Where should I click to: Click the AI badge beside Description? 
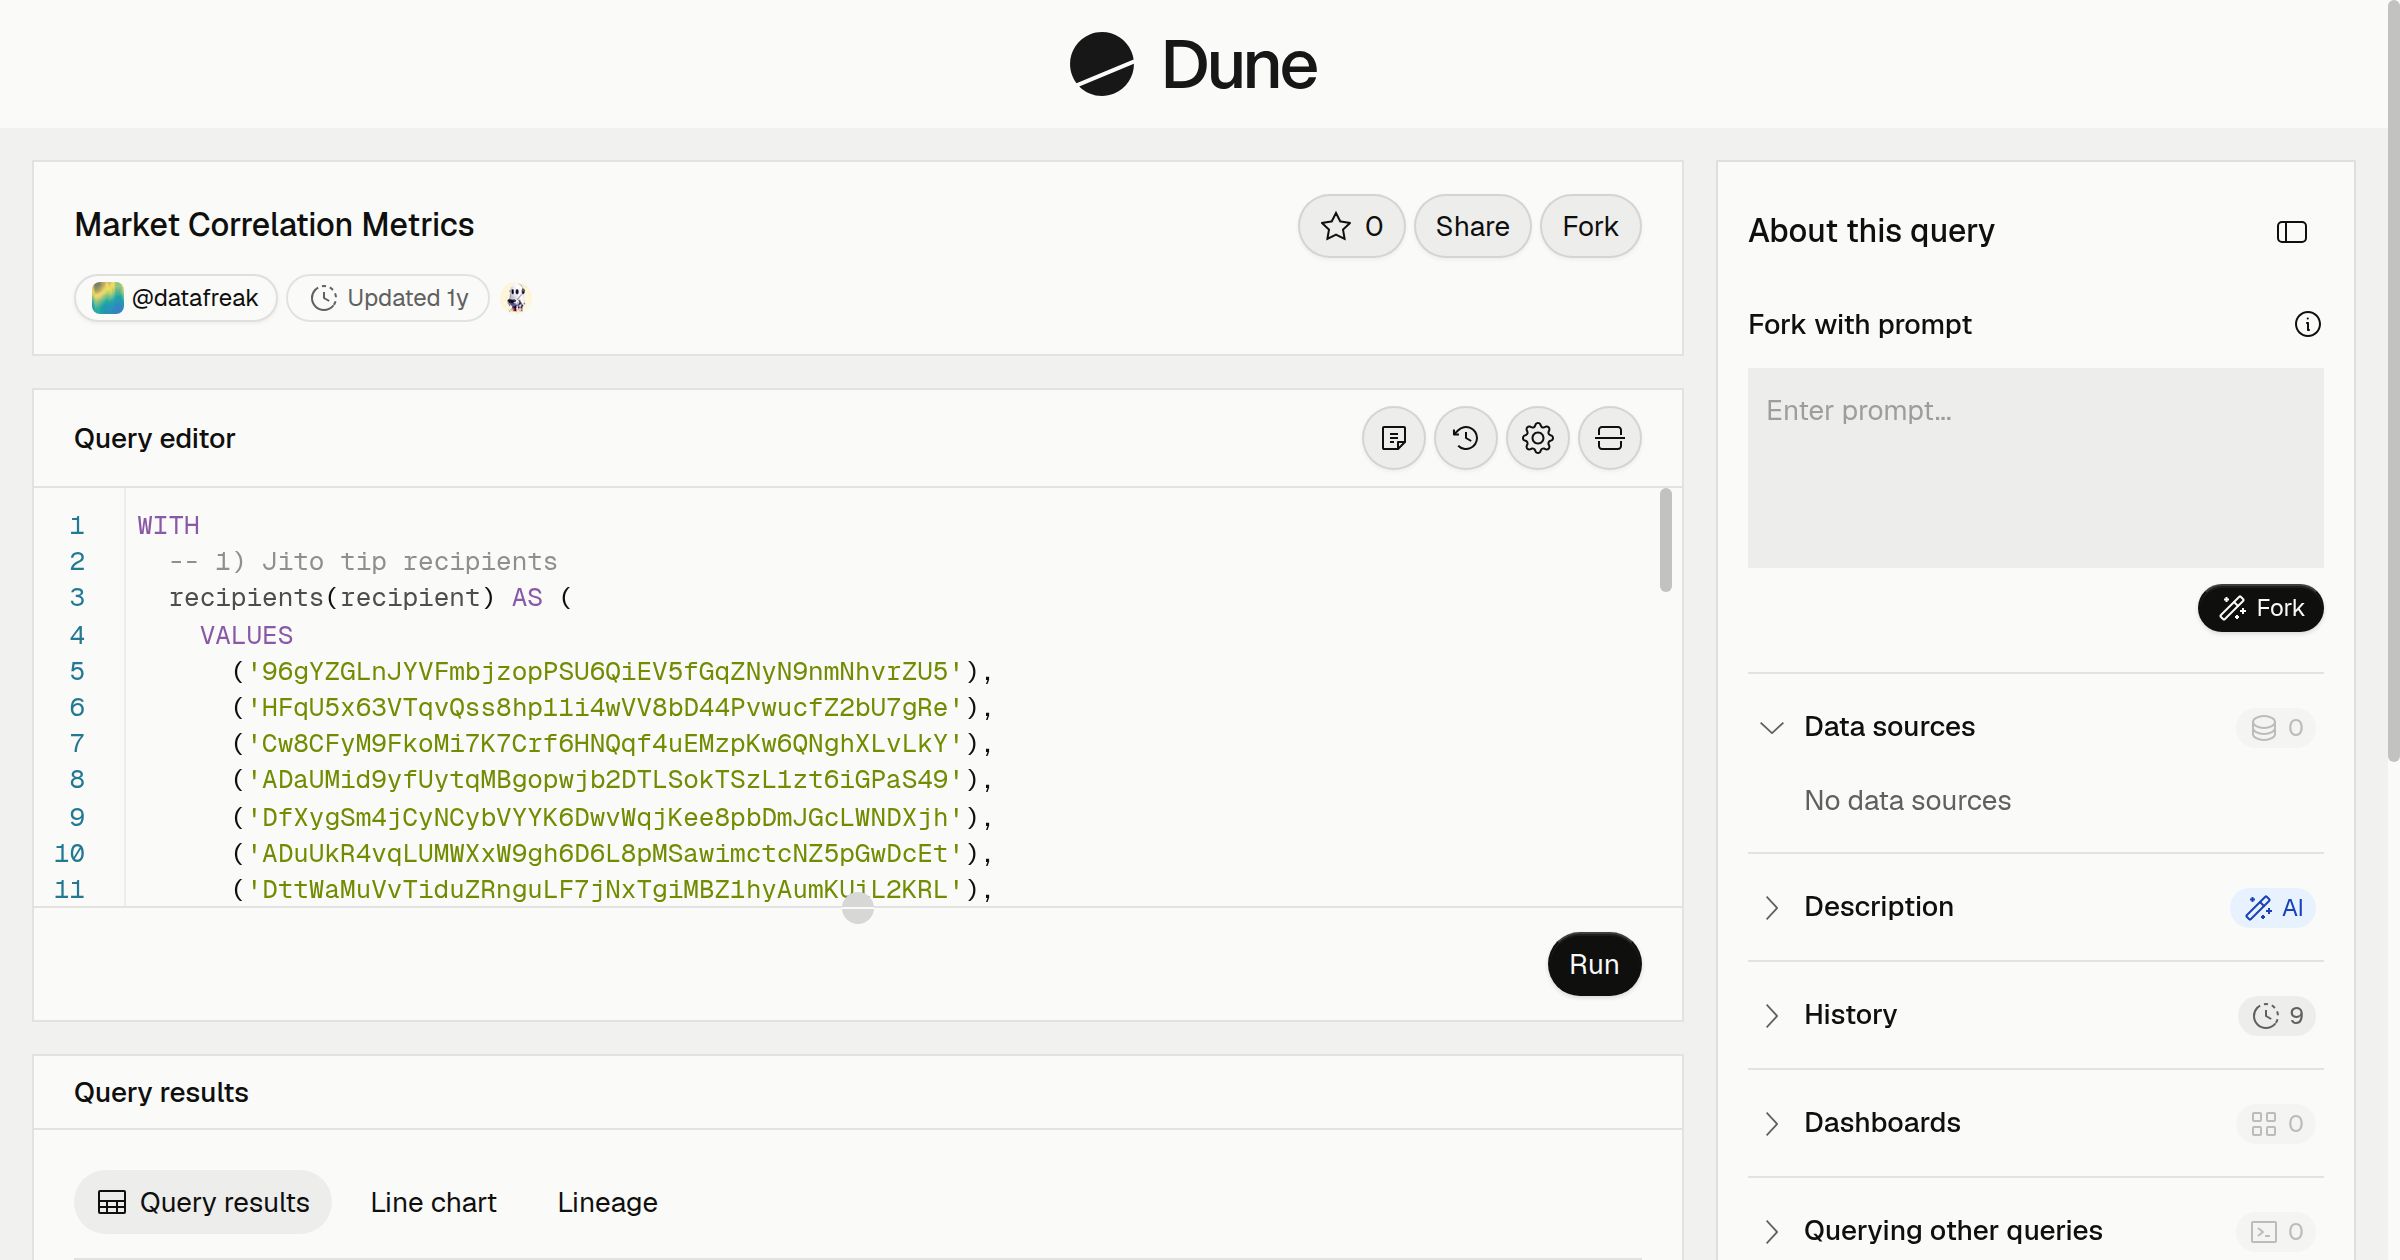tap(2273, 907)
